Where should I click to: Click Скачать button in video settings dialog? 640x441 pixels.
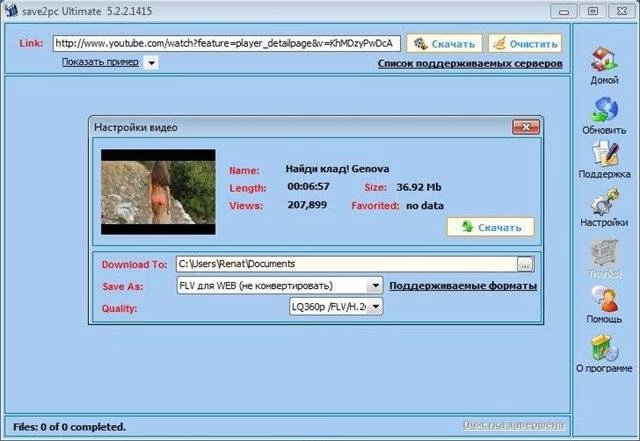click(x=491, y=227)
